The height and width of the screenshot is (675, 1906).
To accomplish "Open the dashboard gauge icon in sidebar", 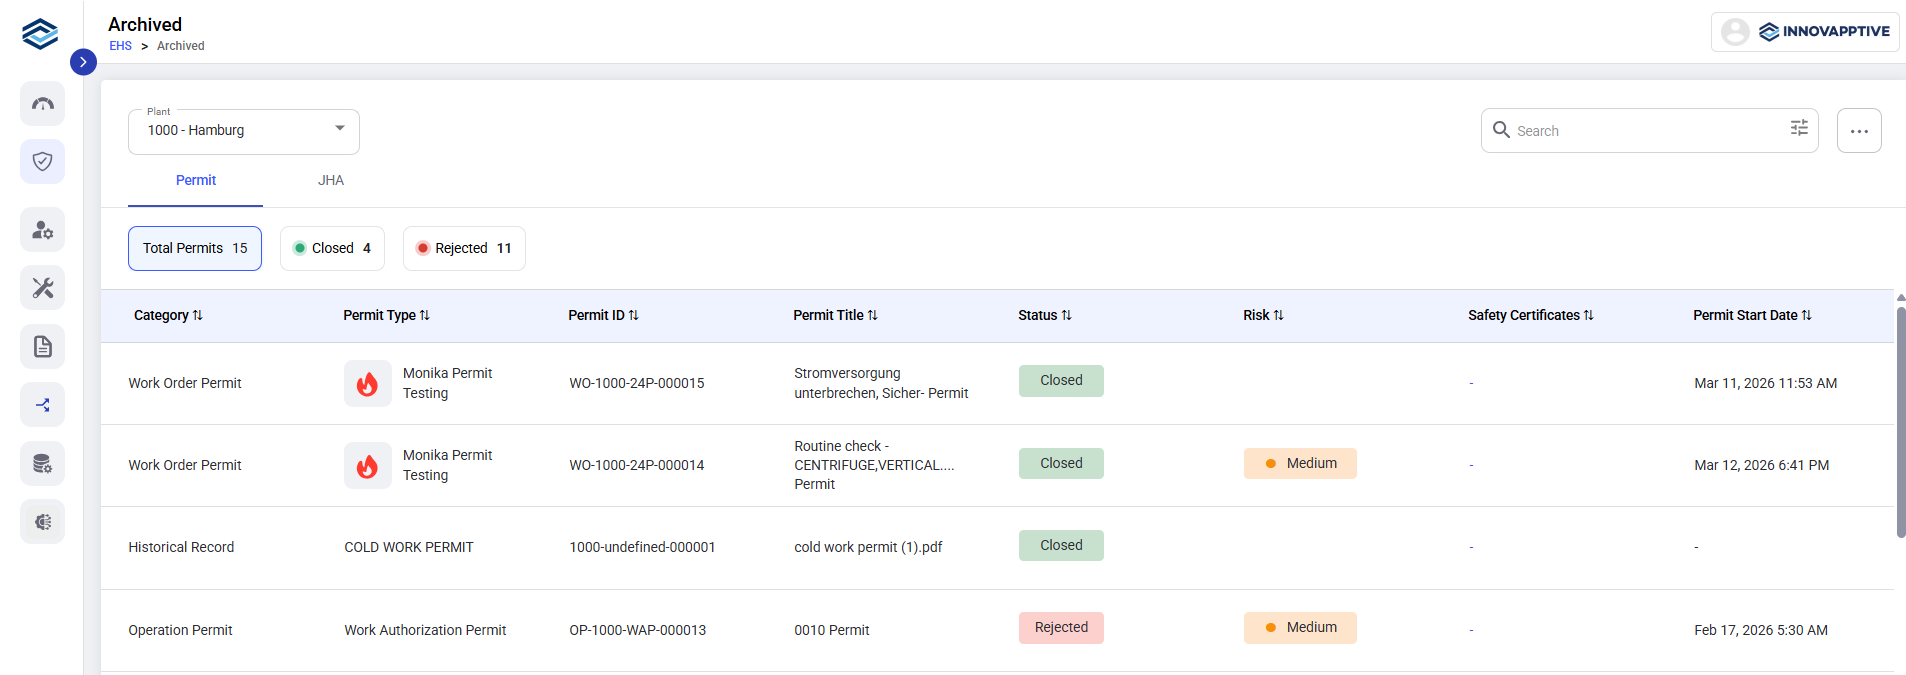I will coord(42,103).
